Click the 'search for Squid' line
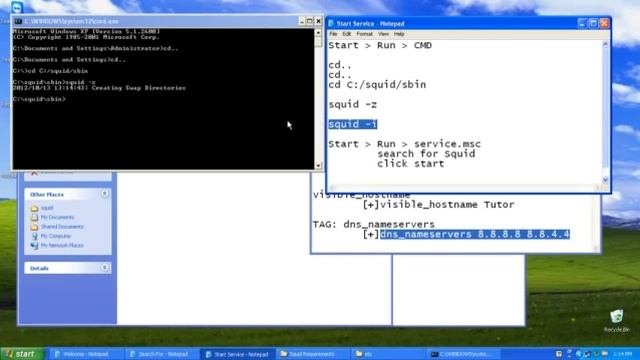The image size is (640, 360). 426,154
